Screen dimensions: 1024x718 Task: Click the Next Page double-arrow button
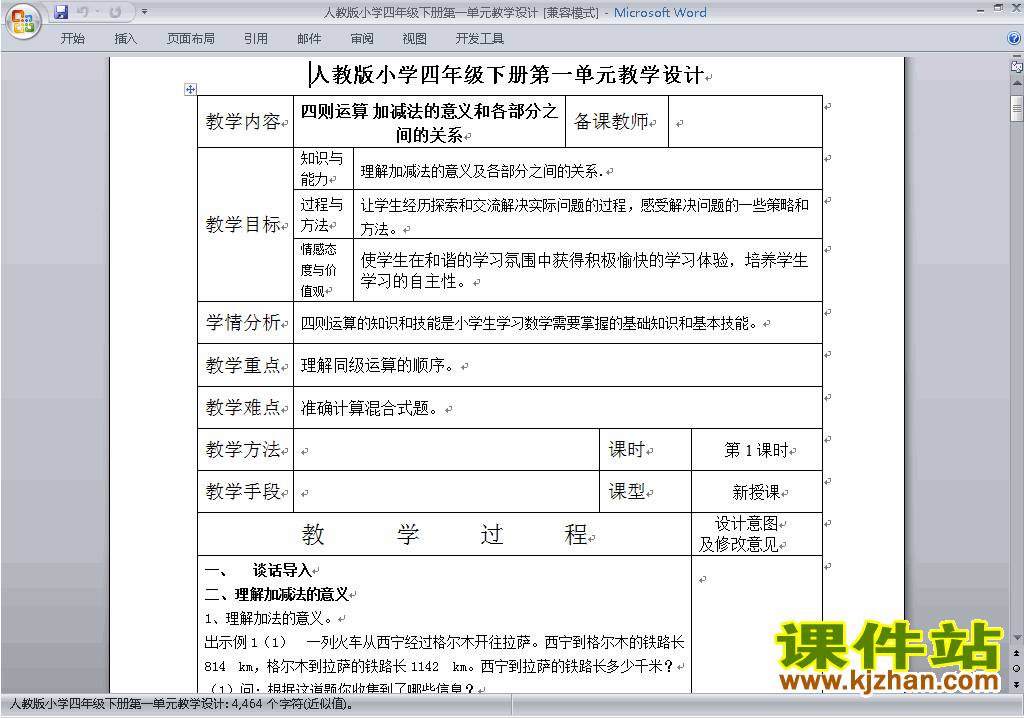tap(1017, 684)
